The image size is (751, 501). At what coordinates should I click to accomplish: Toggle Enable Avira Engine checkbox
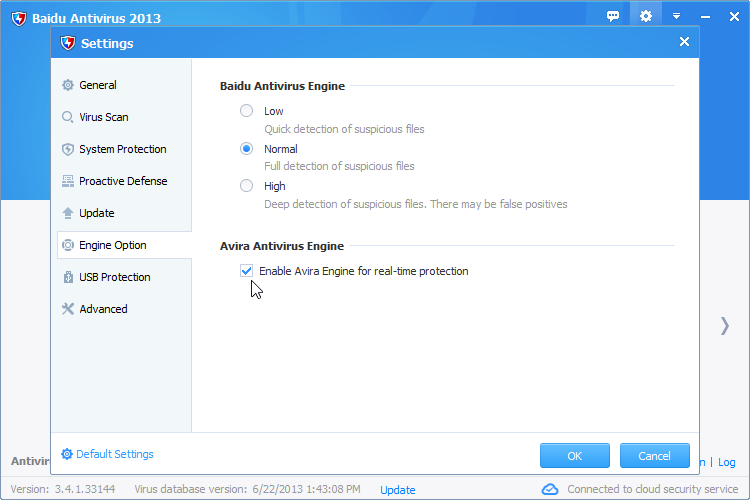click(246, 271)
